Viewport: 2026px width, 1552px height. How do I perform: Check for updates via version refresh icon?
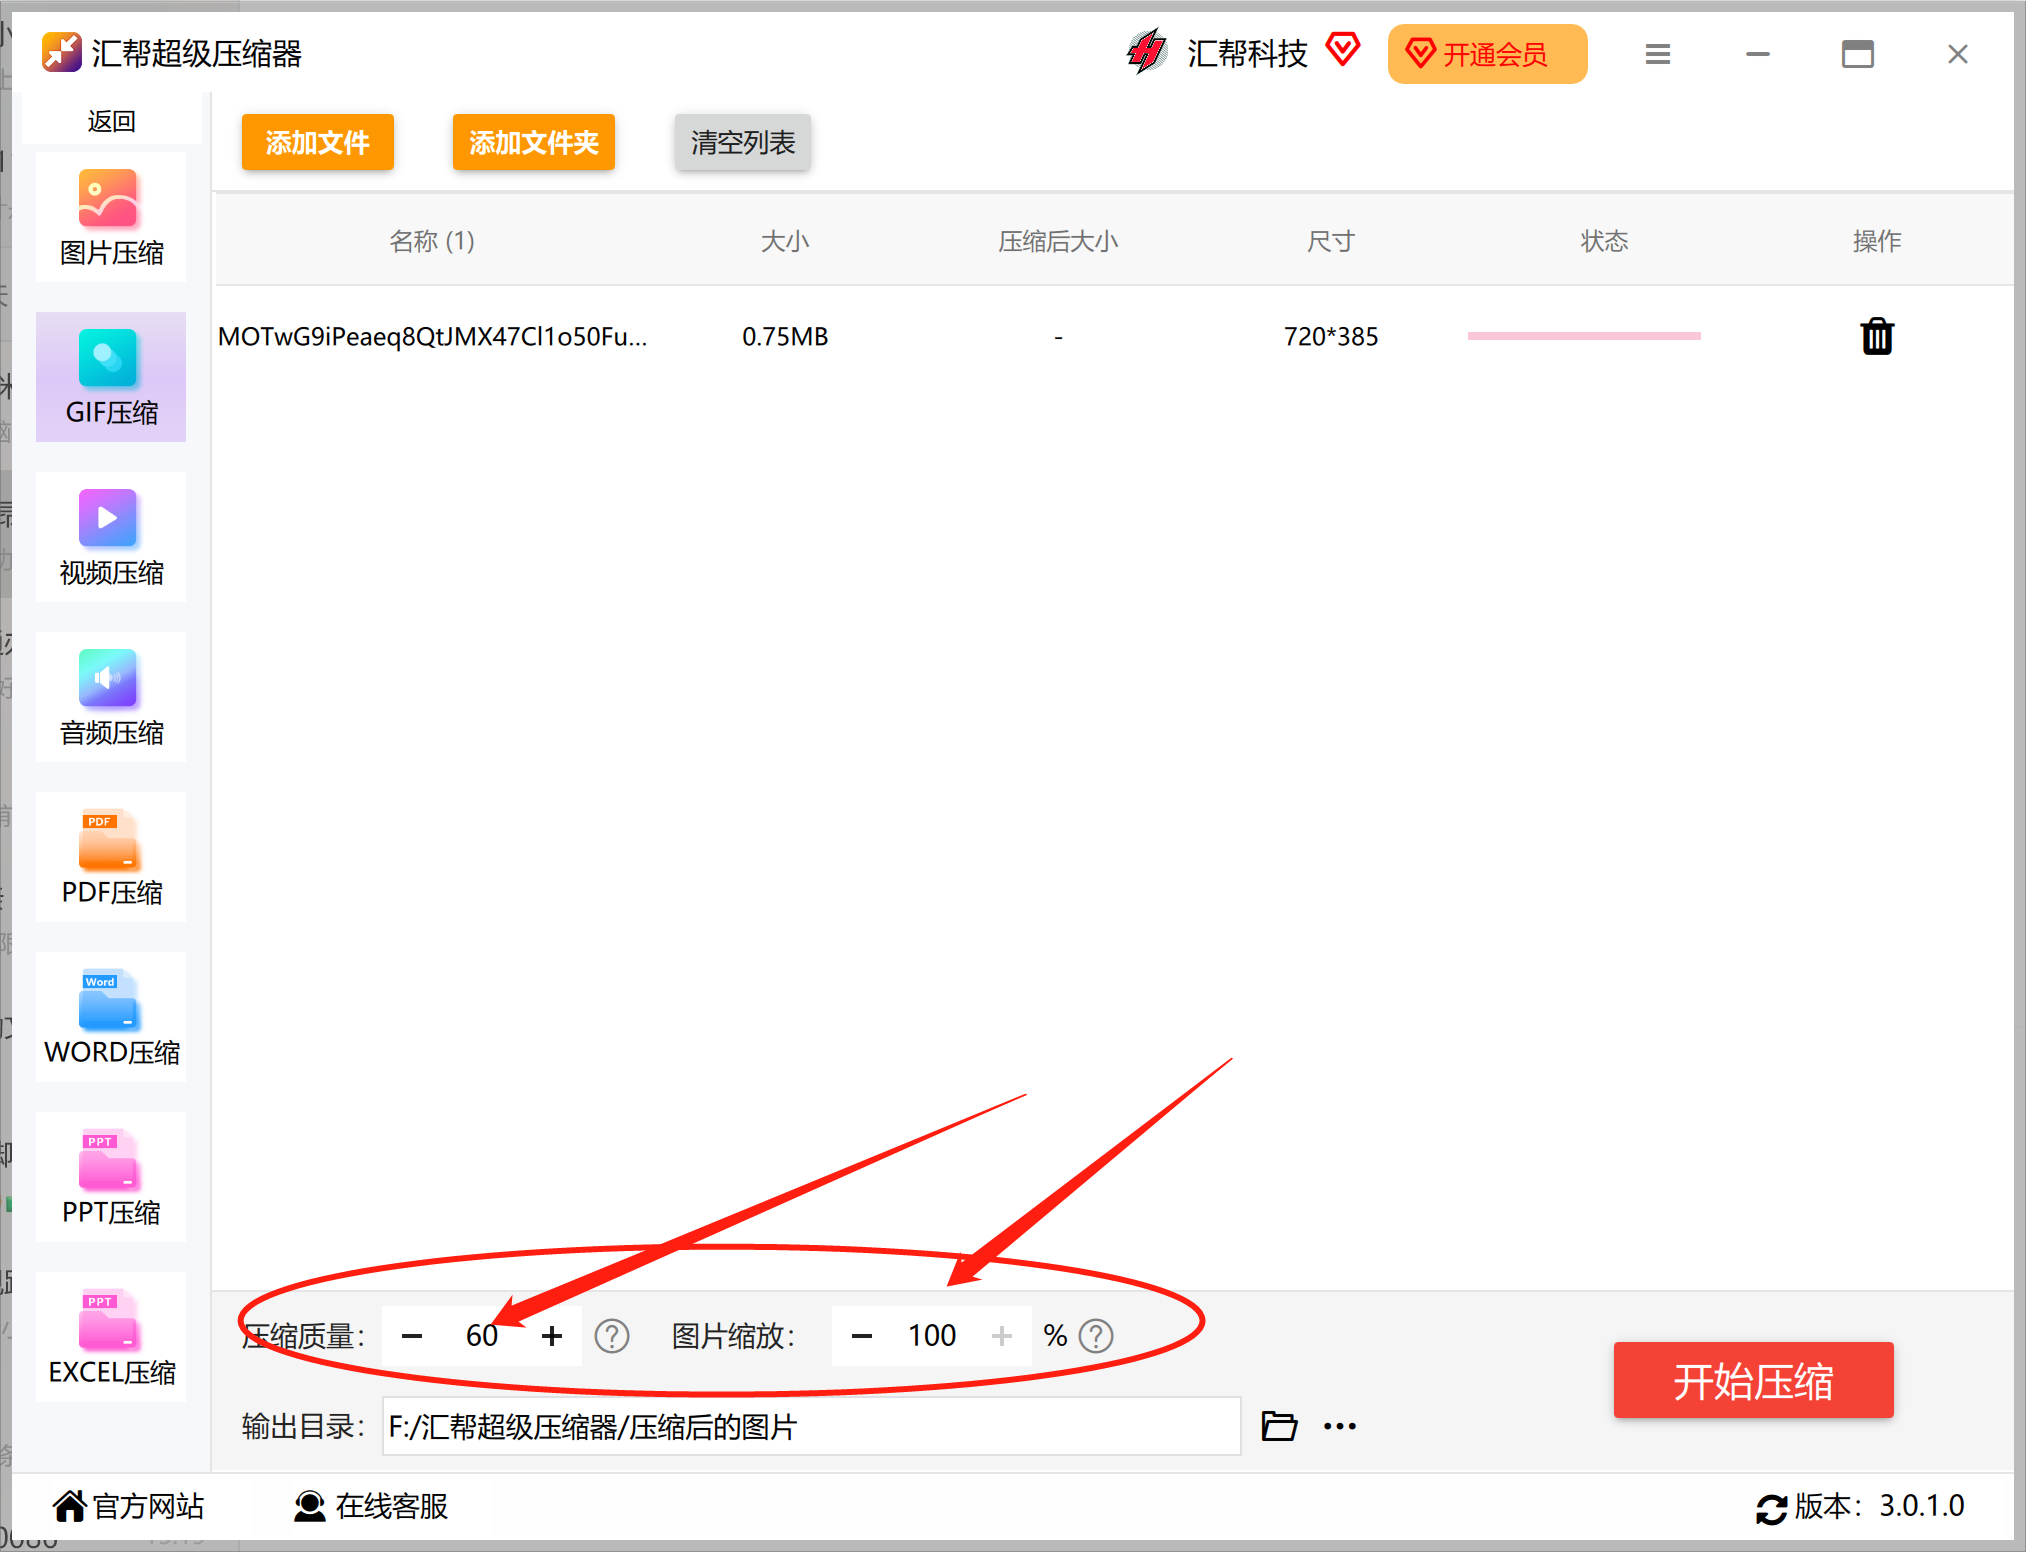point(1771,1508)
